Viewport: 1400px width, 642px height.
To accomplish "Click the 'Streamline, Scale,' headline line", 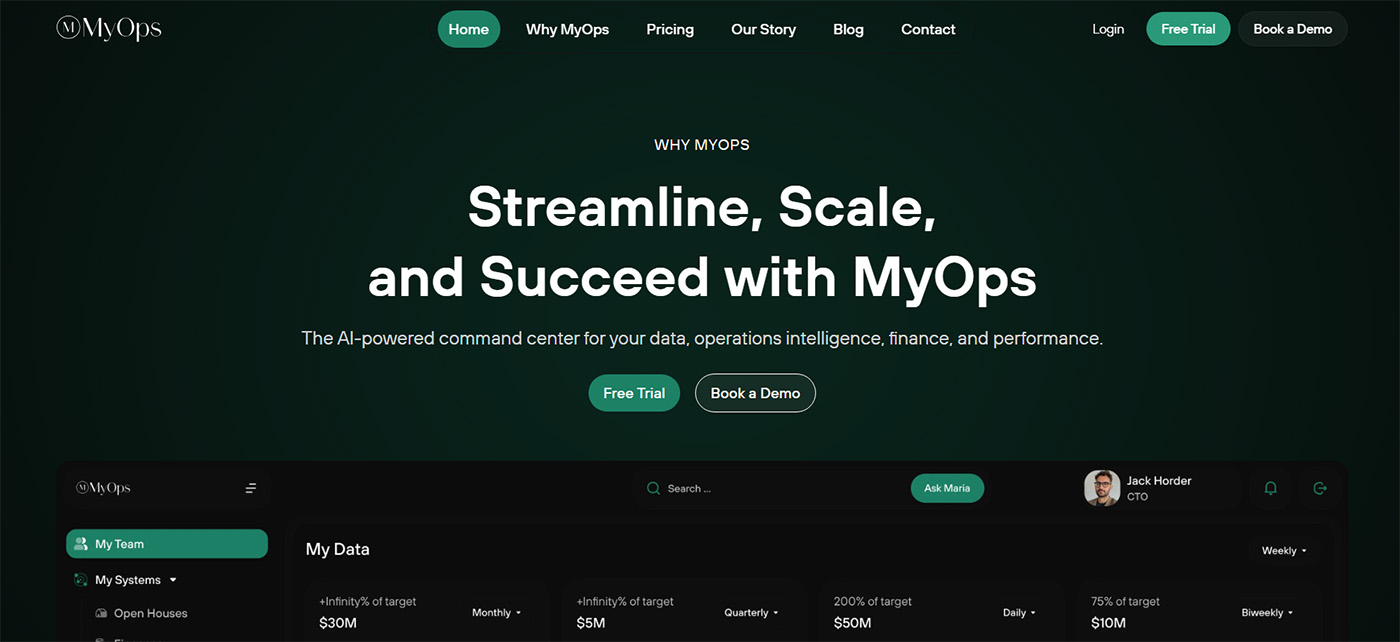I will pos(702,207).
